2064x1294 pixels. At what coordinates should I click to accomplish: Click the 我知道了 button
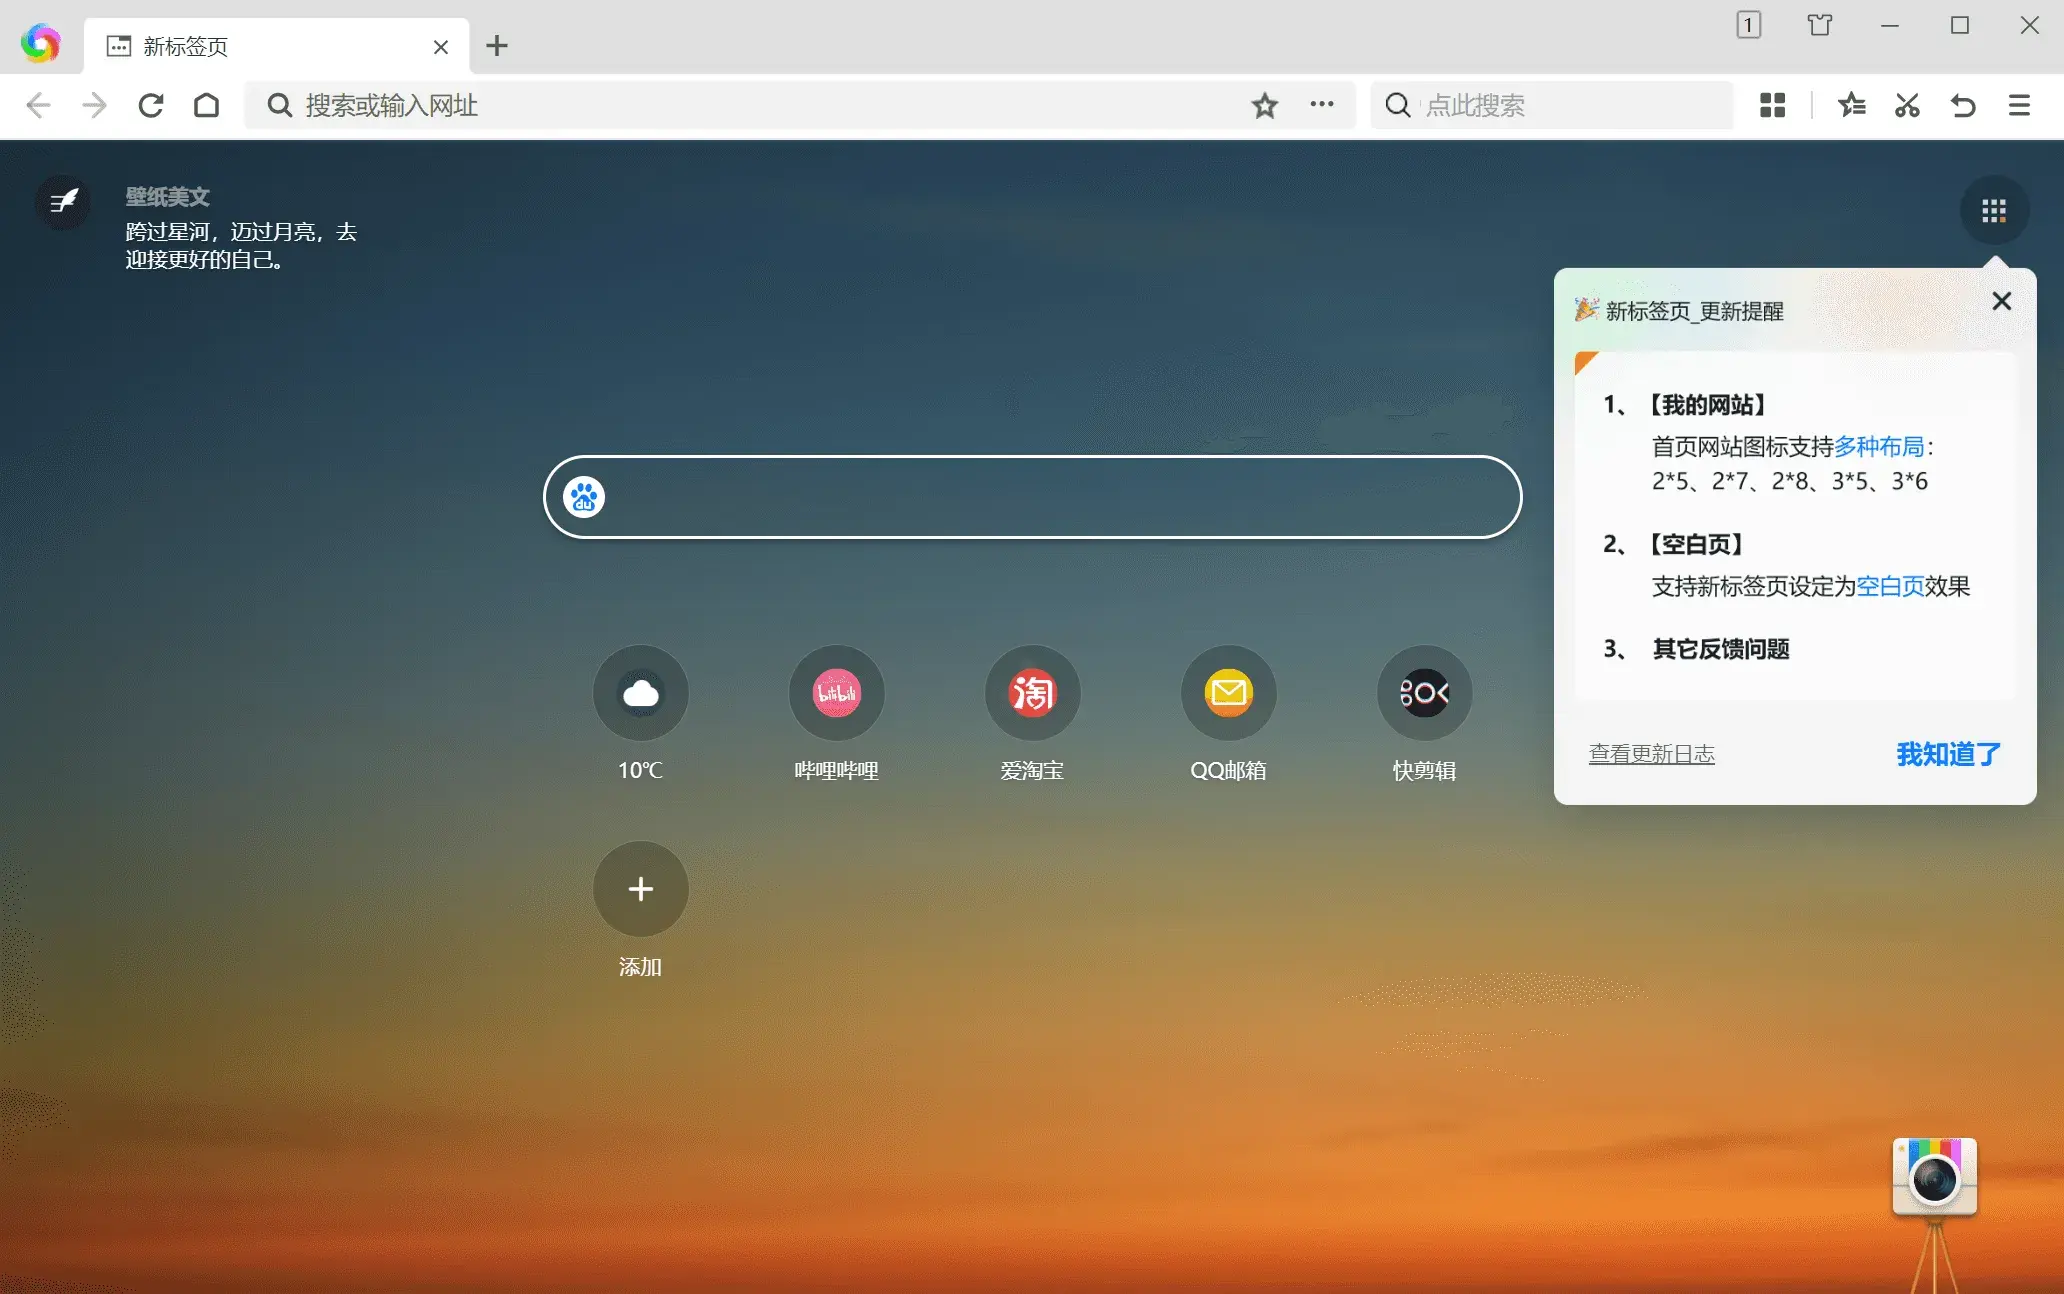[x=1948, y=754]
